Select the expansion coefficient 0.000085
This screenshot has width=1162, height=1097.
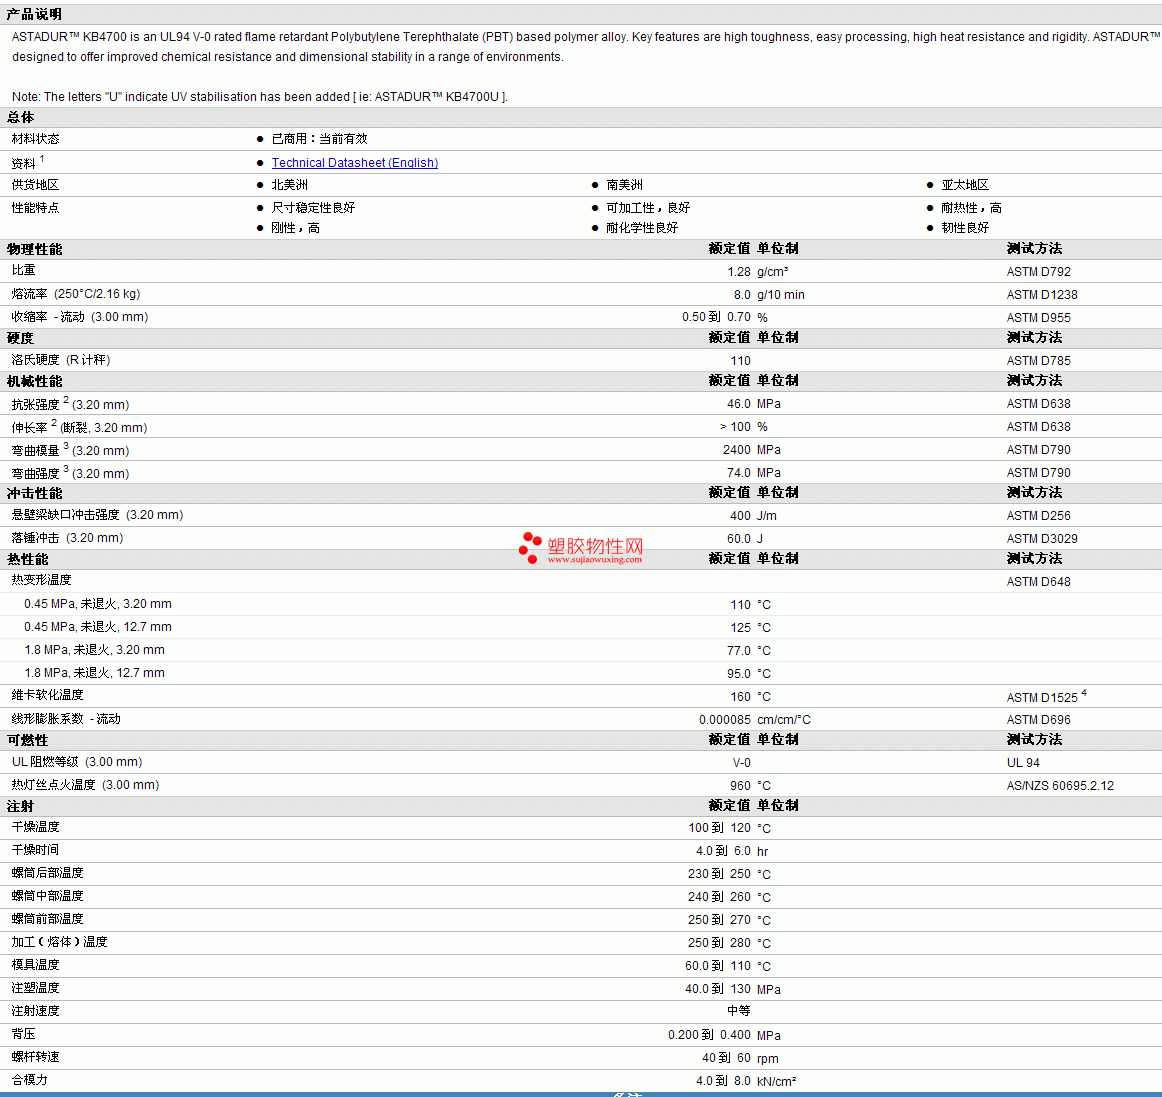(x=725, y=720)
